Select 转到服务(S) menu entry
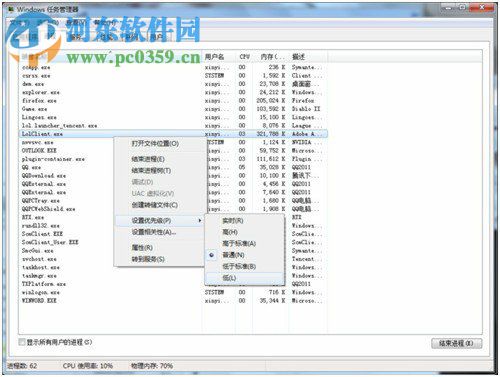This screenshot has width=500, height=377. tap(148, 259)
